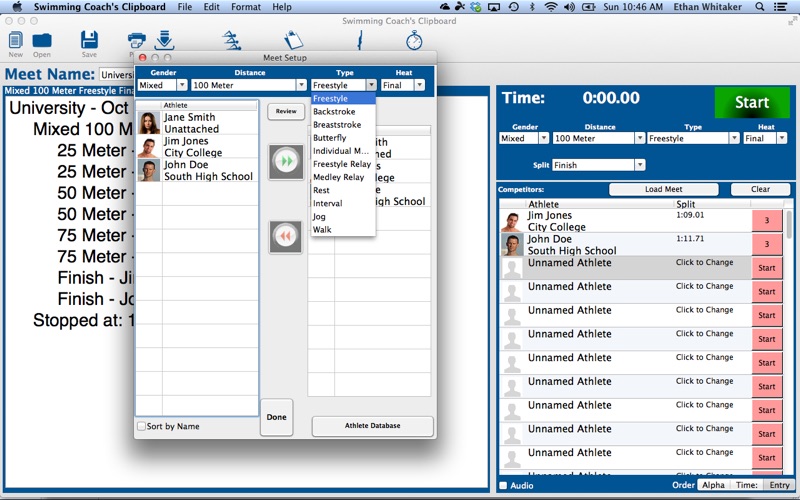Click the green add-athlete forward arrows
This screenshot has width=800, height=500.
(x=286, y=162)
